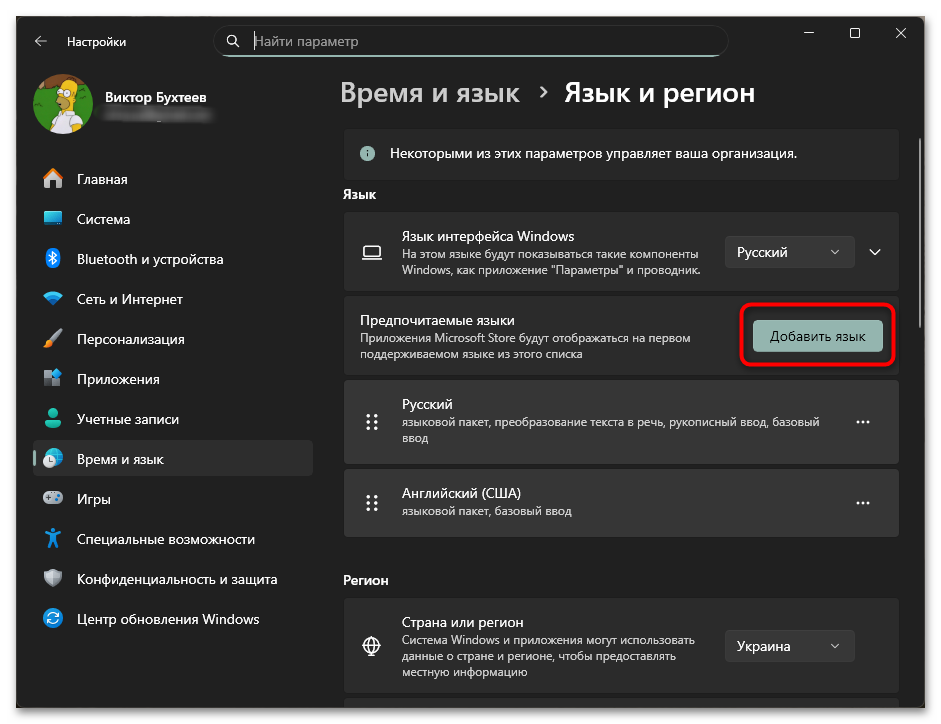Viewport: 941px width, 724px height.
Task: Open Сеть и Интернет section
Action: 173,299
